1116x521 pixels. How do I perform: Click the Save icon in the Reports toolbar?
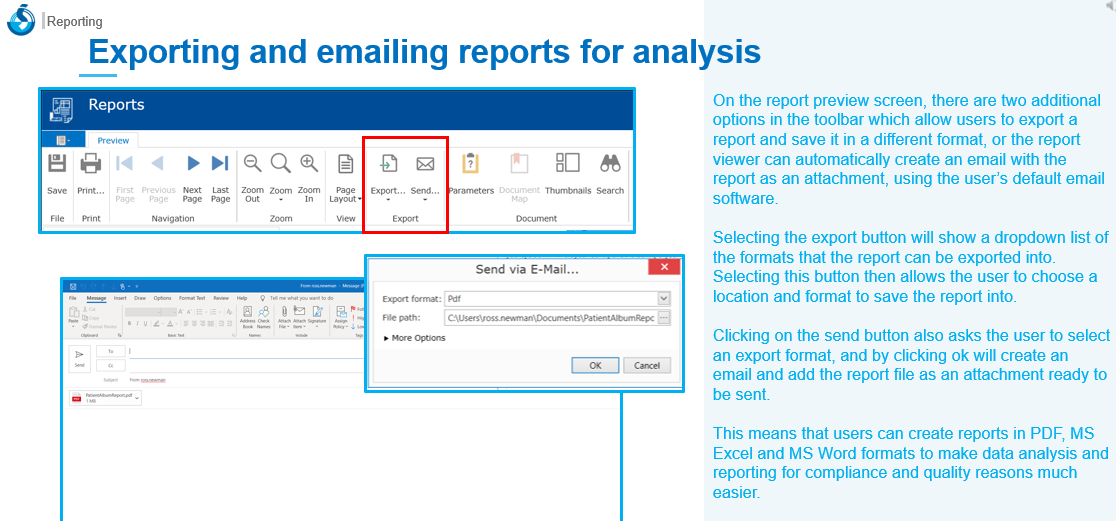(x=57, y=165)
